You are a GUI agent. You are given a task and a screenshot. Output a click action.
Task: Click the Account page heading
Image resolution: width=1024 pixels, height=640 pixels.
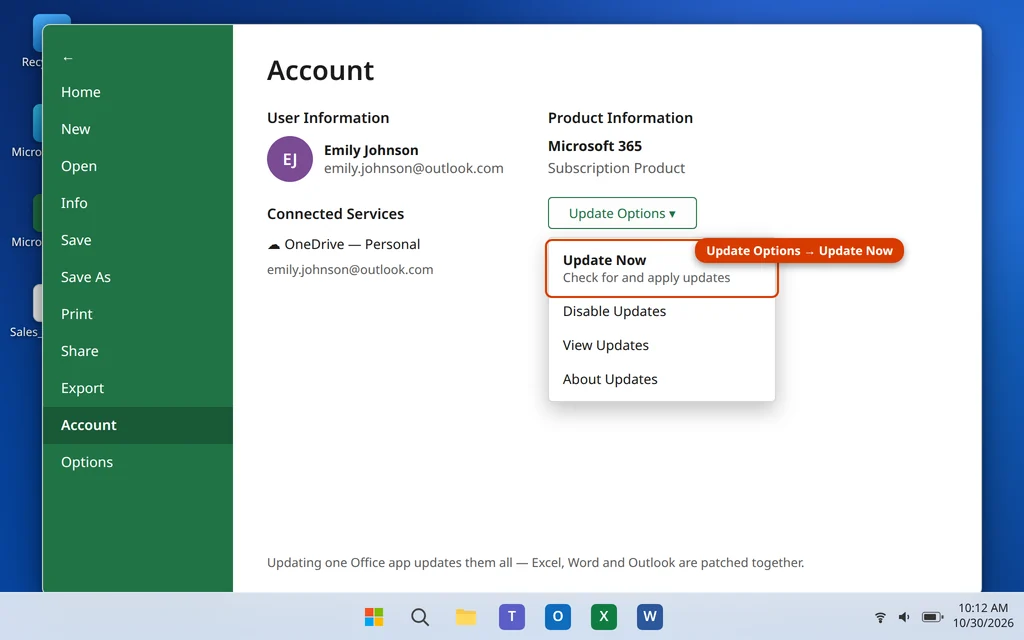click(320, 71)
